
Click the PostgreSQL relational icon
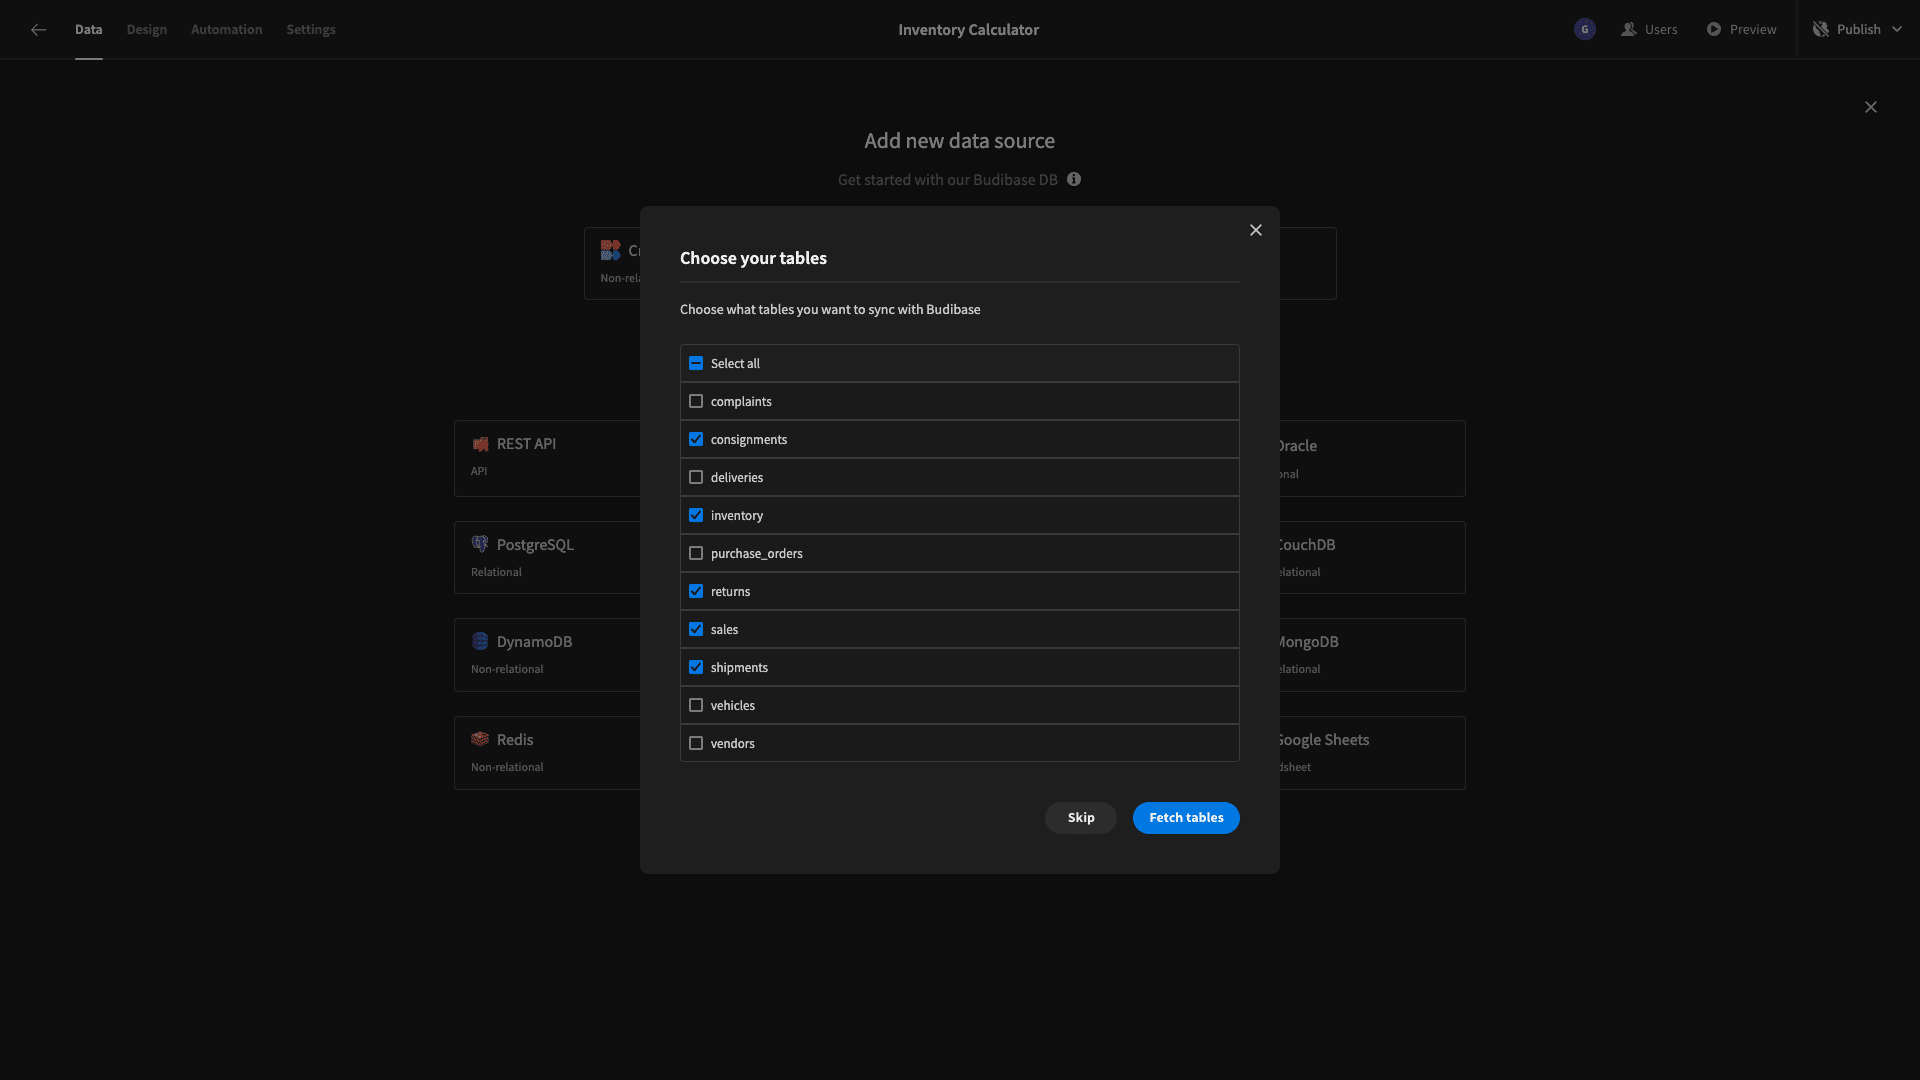(480, 543)
